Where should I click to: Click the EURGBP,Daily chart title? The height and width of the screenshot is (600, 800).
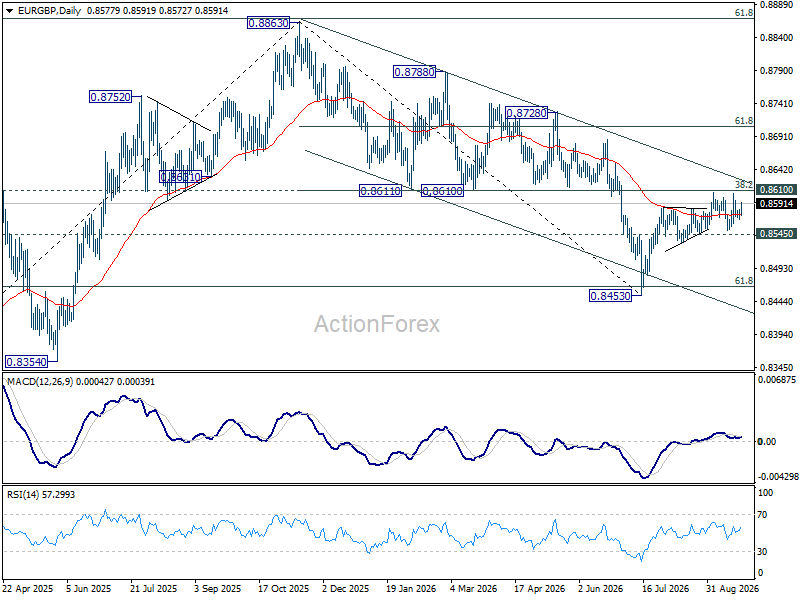(49, 11)
